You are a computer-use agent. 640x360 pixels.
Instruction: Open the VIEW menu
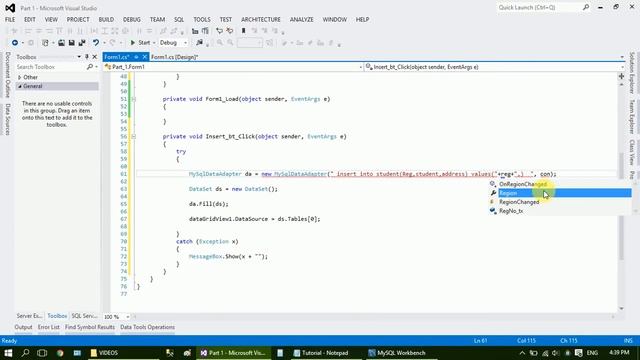[x=51, y=19]
